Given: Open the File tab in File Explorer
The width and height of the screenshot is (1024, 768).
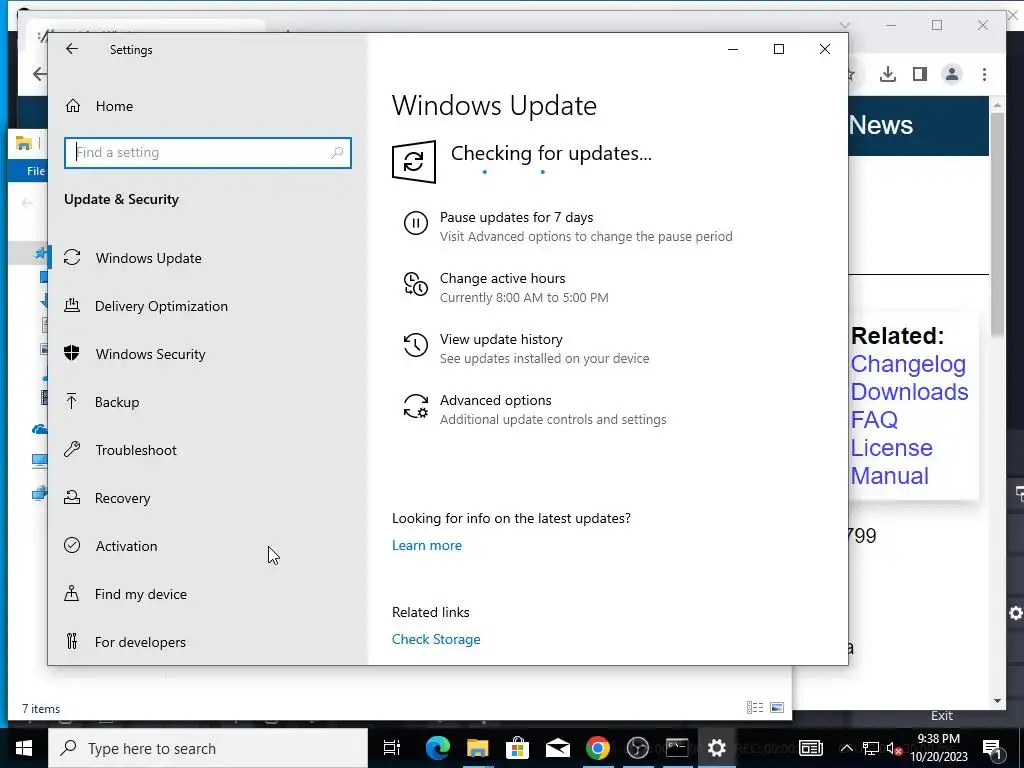Looking at the screenshot, I should [x=35, y=171].
